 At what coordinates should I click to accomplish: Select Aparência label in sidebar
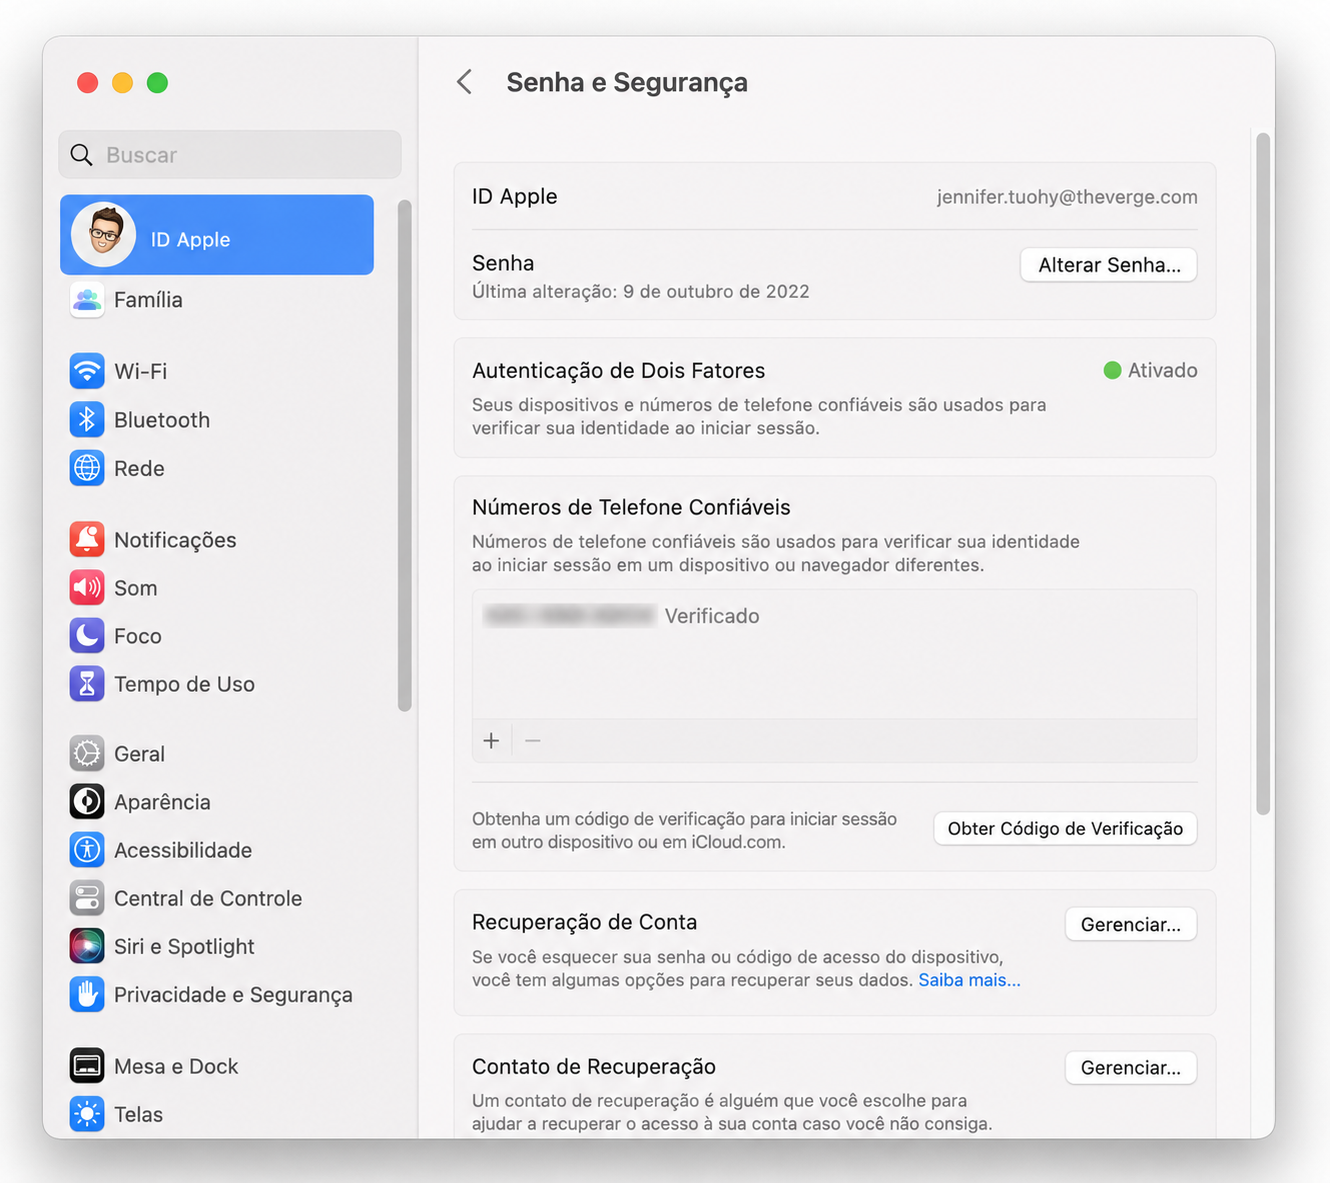pyautogui.click(x=162, y=802)
